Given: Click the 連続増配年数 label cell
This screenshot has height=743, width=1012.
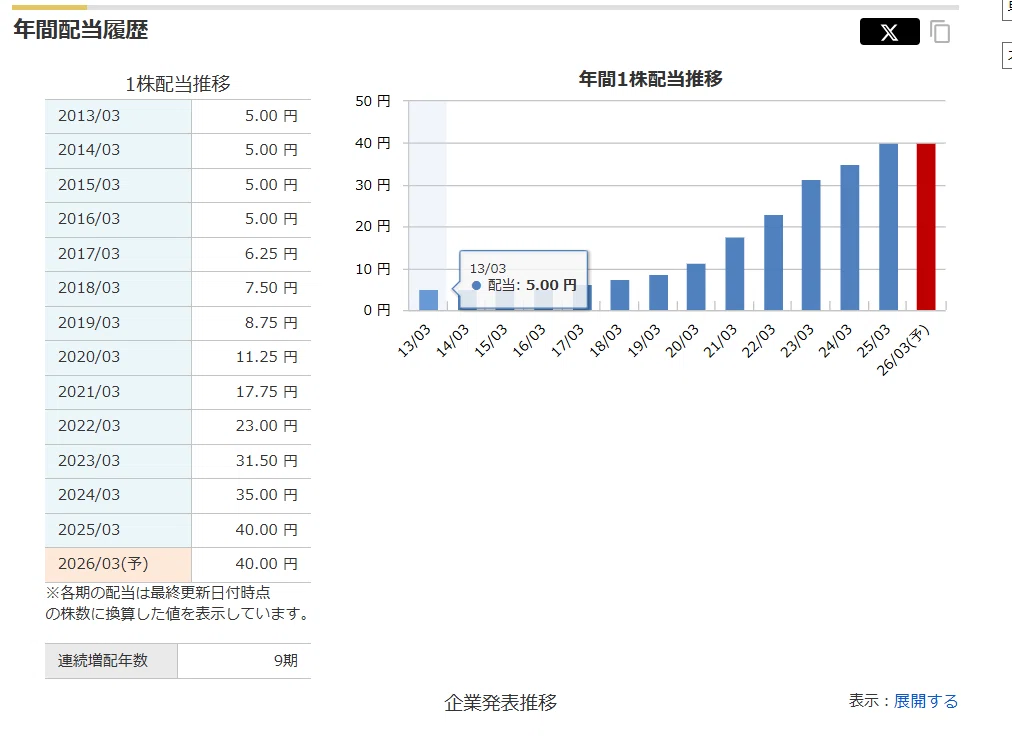Looking at the screenshot, I should 111,661.
